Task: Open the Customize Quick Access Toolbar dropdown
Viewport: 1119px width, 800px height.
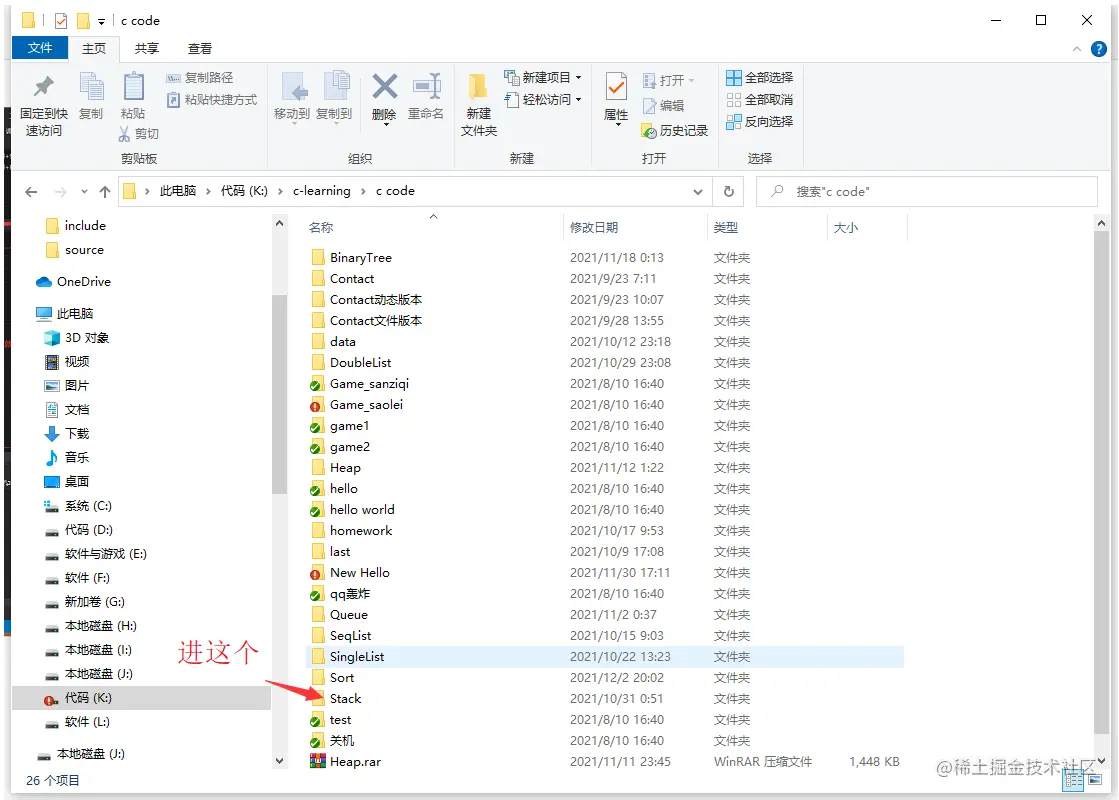Action: coord(101,21)
